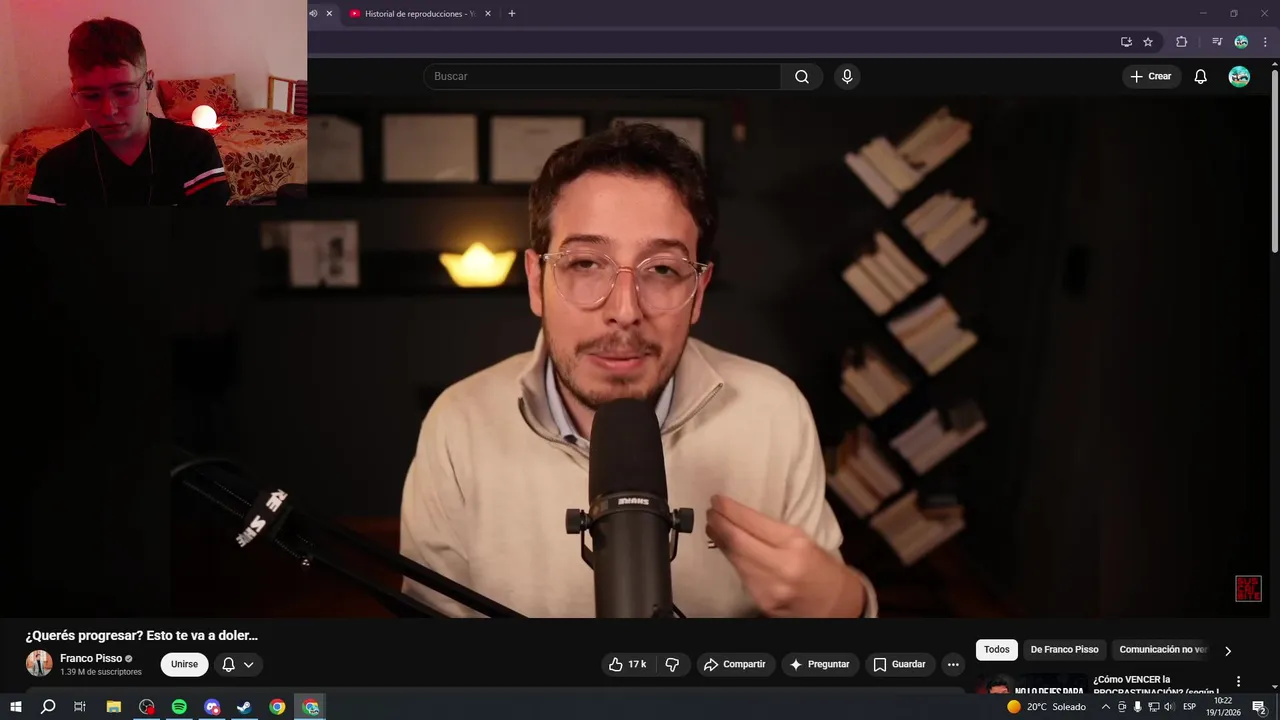Open options for ¿Cómo VENCER la procrastinación video

click(1238, 681)
